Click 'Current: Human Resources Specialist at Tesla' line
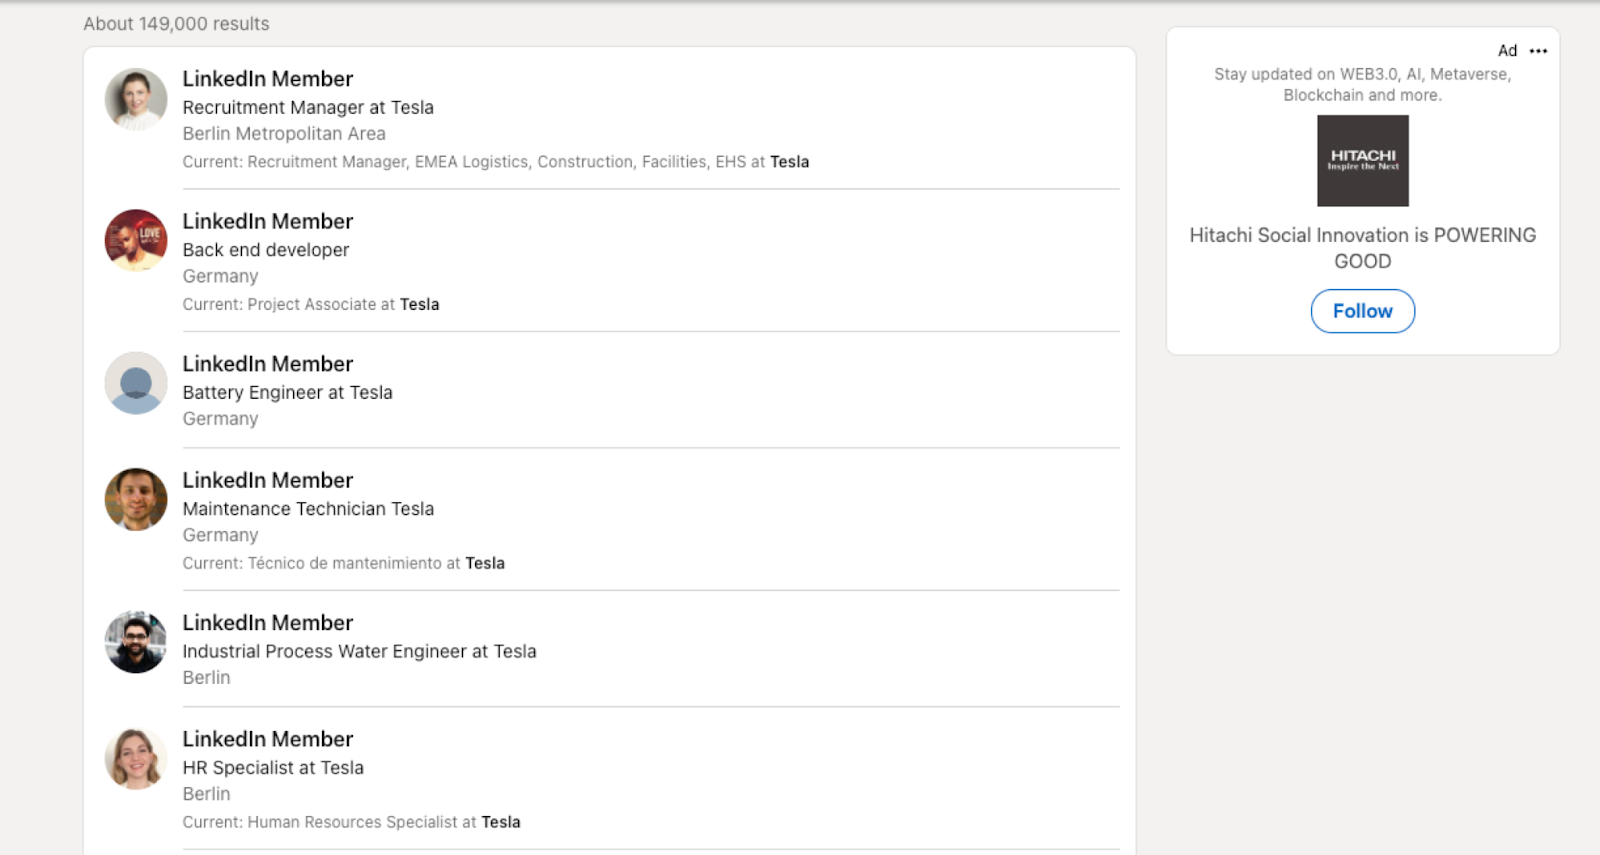This screenshot has height=855, width=1600. (352, 823)
